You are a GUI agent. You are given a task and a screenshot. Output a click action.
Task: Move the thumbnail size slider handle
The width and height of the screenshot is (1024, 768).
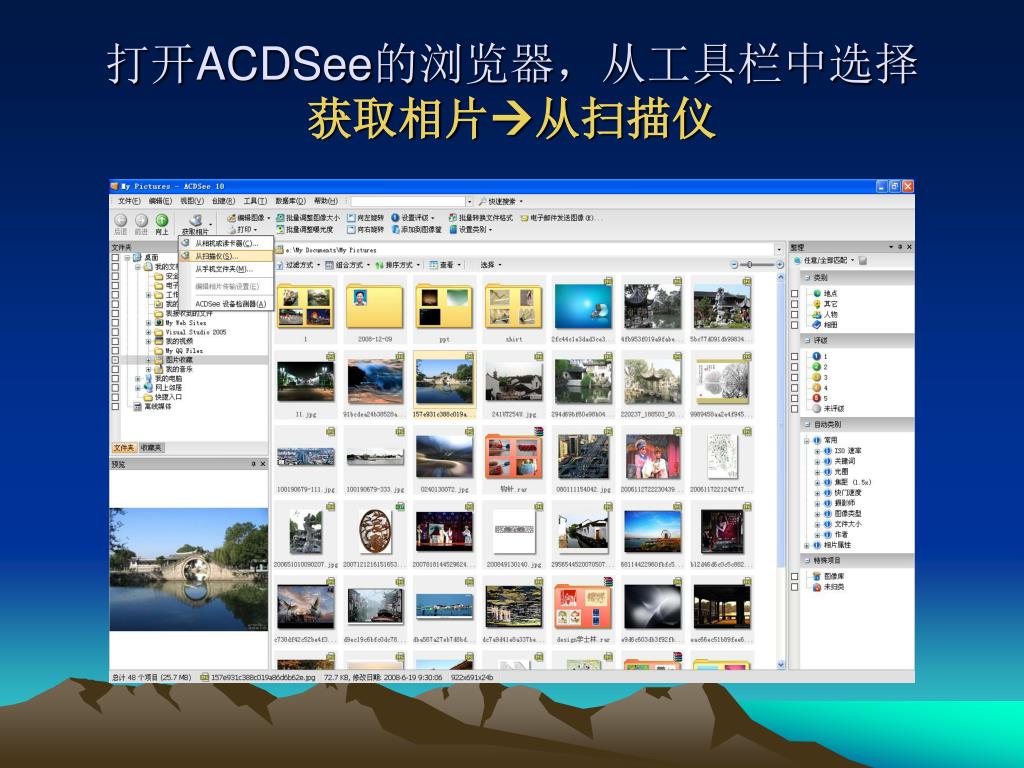click(750, 264)
